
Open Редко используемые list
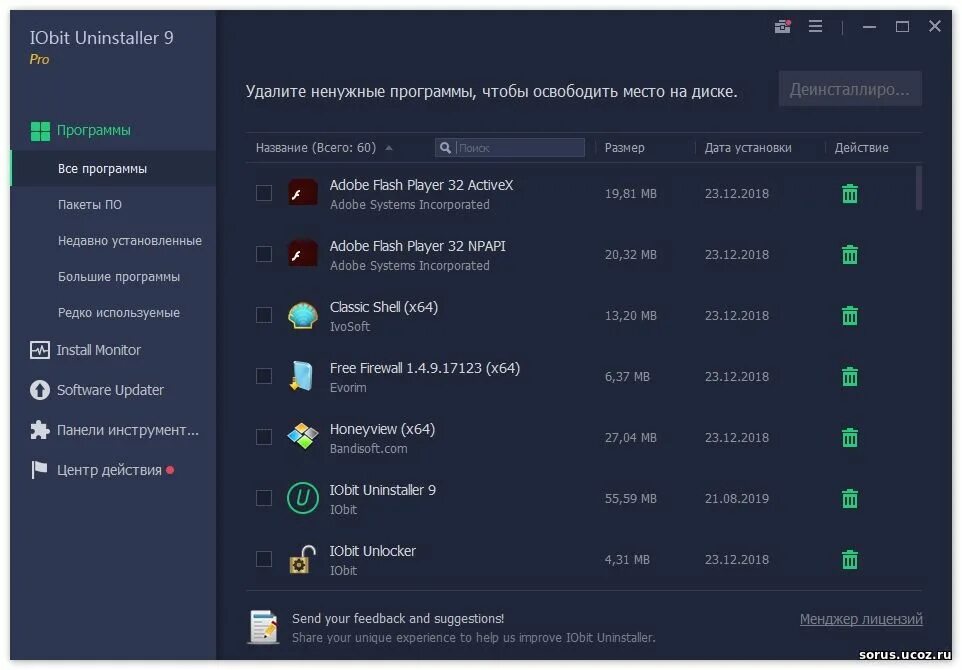pos(118,313)
